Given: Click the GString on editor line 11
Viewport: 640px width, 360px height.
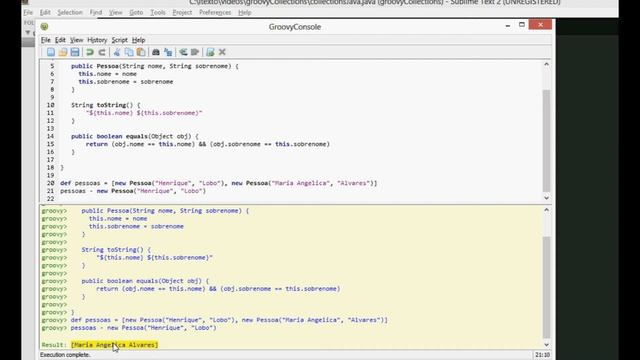Looking at the screenshot, I should tap(144, 113).
